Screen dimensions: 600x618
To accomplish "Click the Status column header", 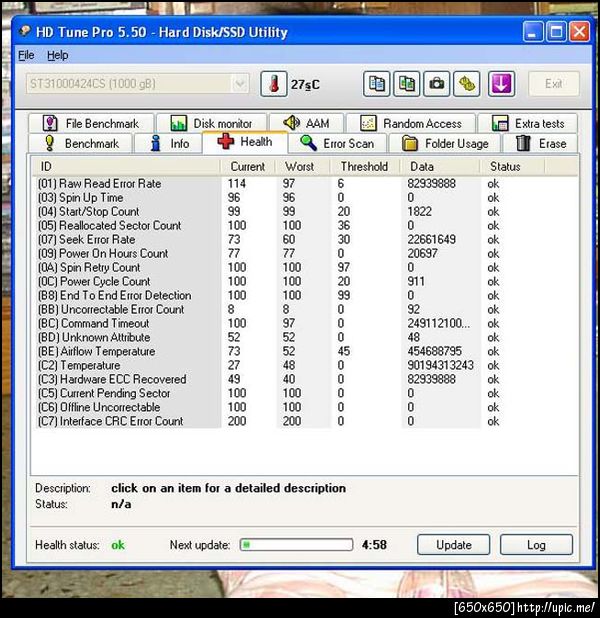I will (512, 166).
